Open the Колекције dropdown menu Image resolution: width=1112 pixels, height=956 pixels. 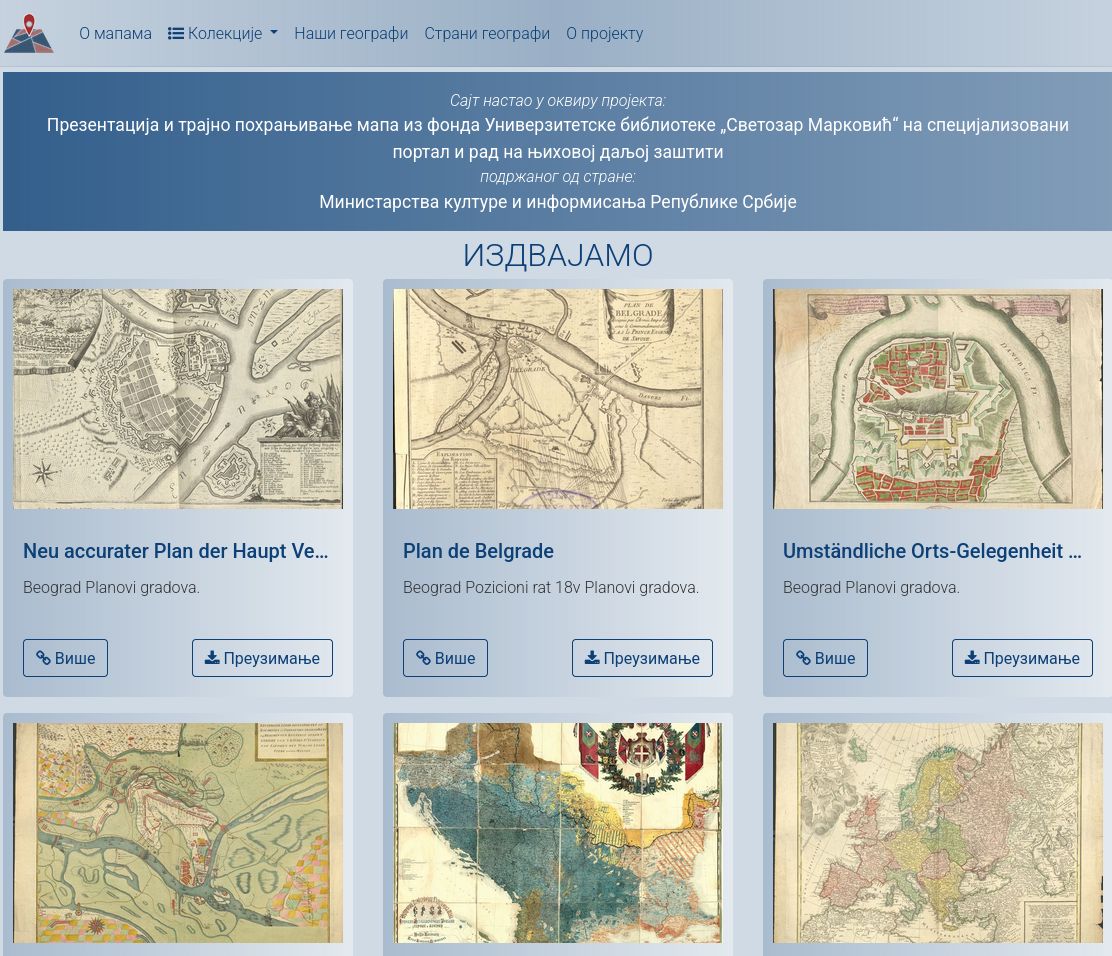tap(222, 33)
